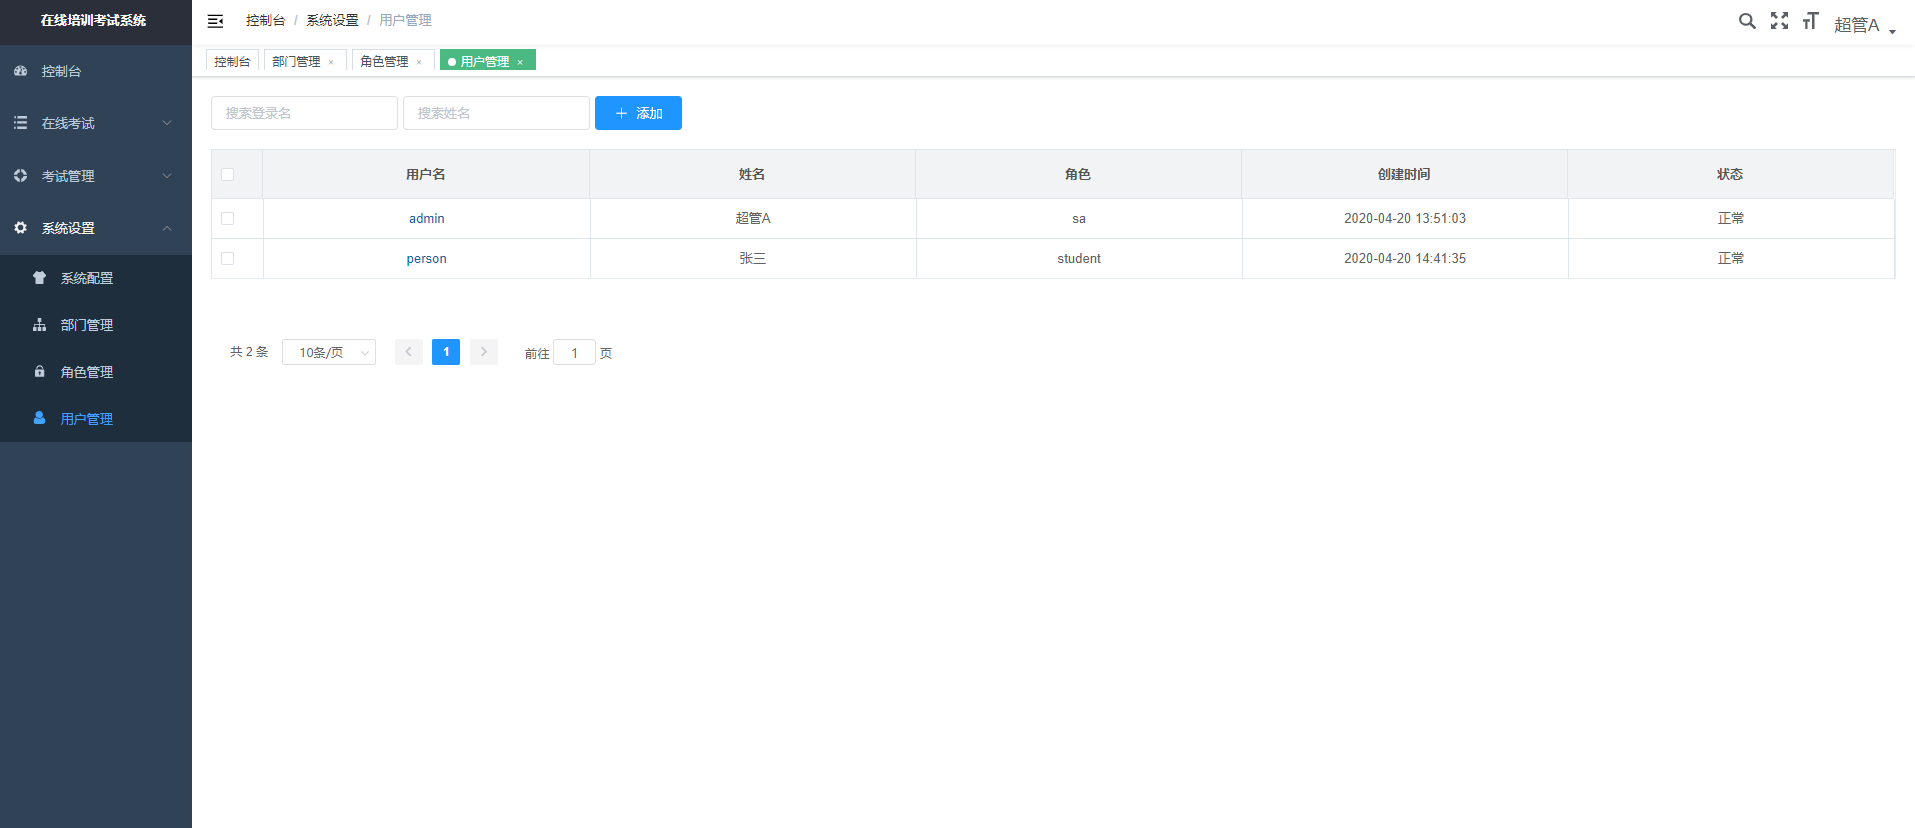Switch to the 控制台 tab
Image resolution: width=1915 pixels, height=828 pixels.
[x=232, y=61]
